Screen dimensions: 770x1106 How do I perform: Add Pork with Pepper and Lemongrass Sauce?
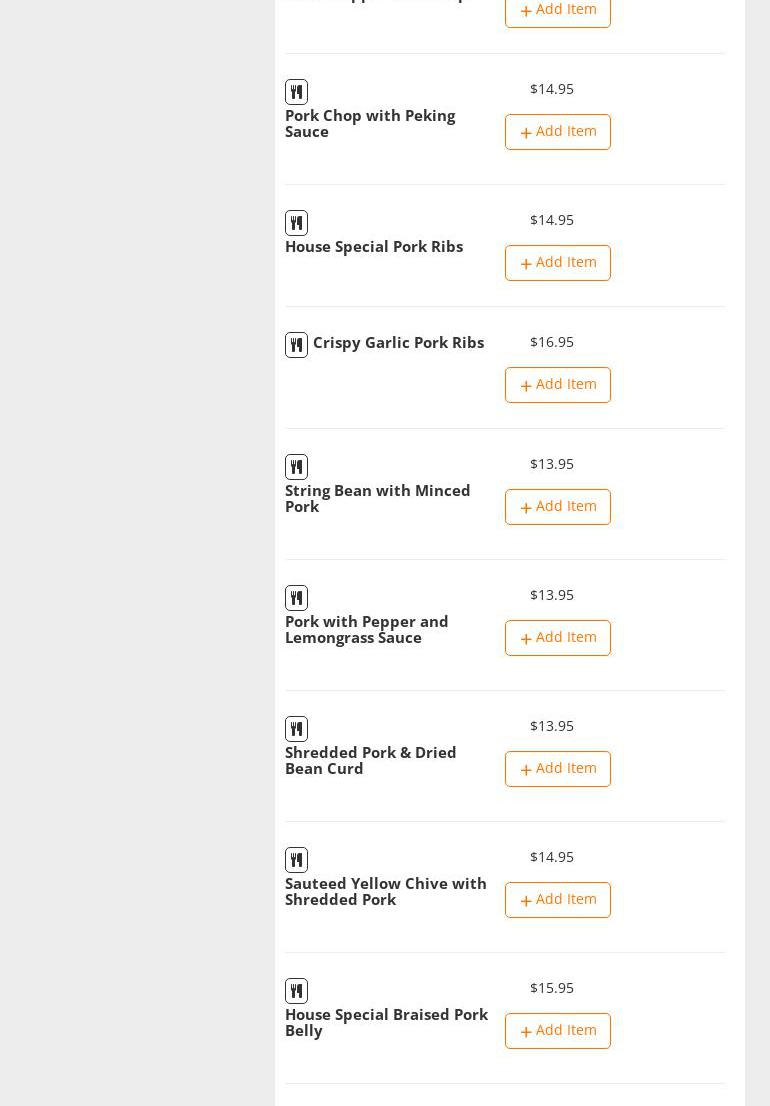click(557, 638)
